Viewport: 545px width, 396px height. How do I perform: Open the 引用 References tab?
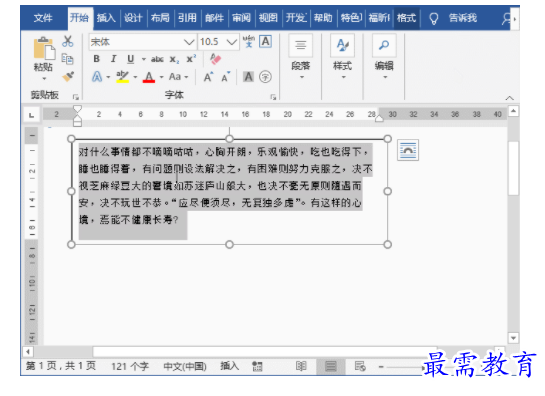coord(187,18)
